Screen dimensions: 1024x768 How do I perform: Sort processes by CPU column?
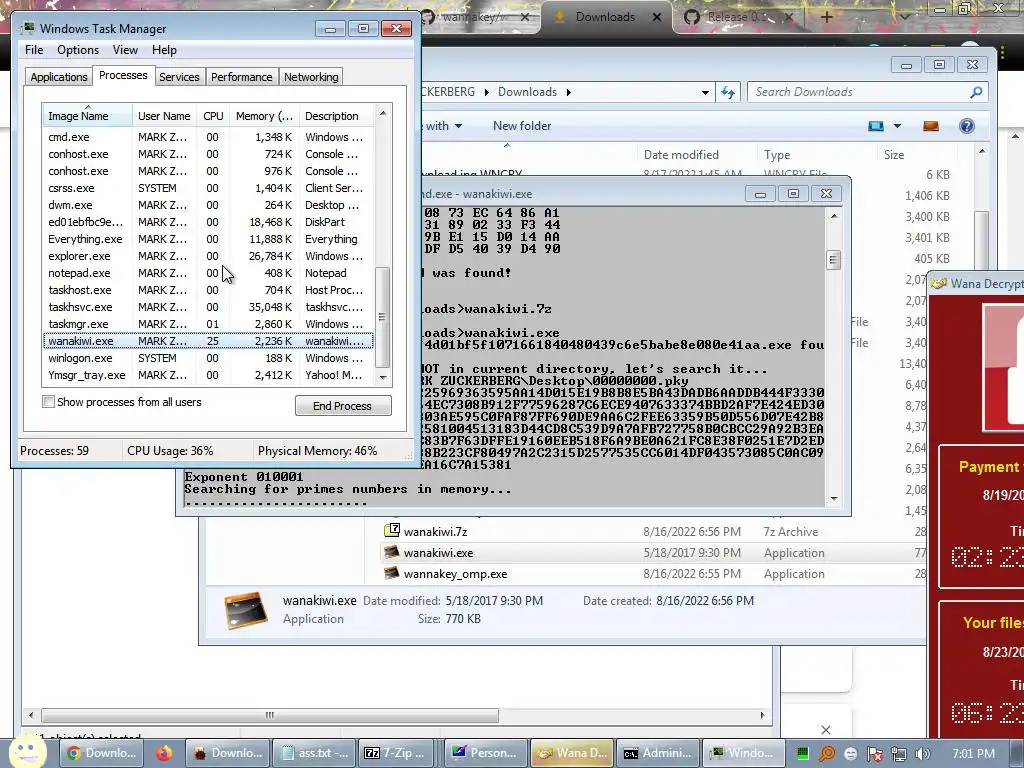point(213,116)
